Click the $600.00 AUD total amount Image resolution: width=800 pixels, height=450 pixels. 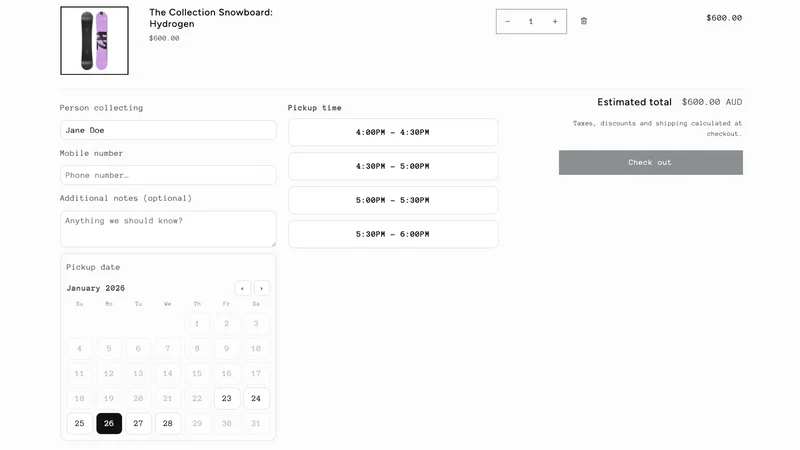coord(712,102)
